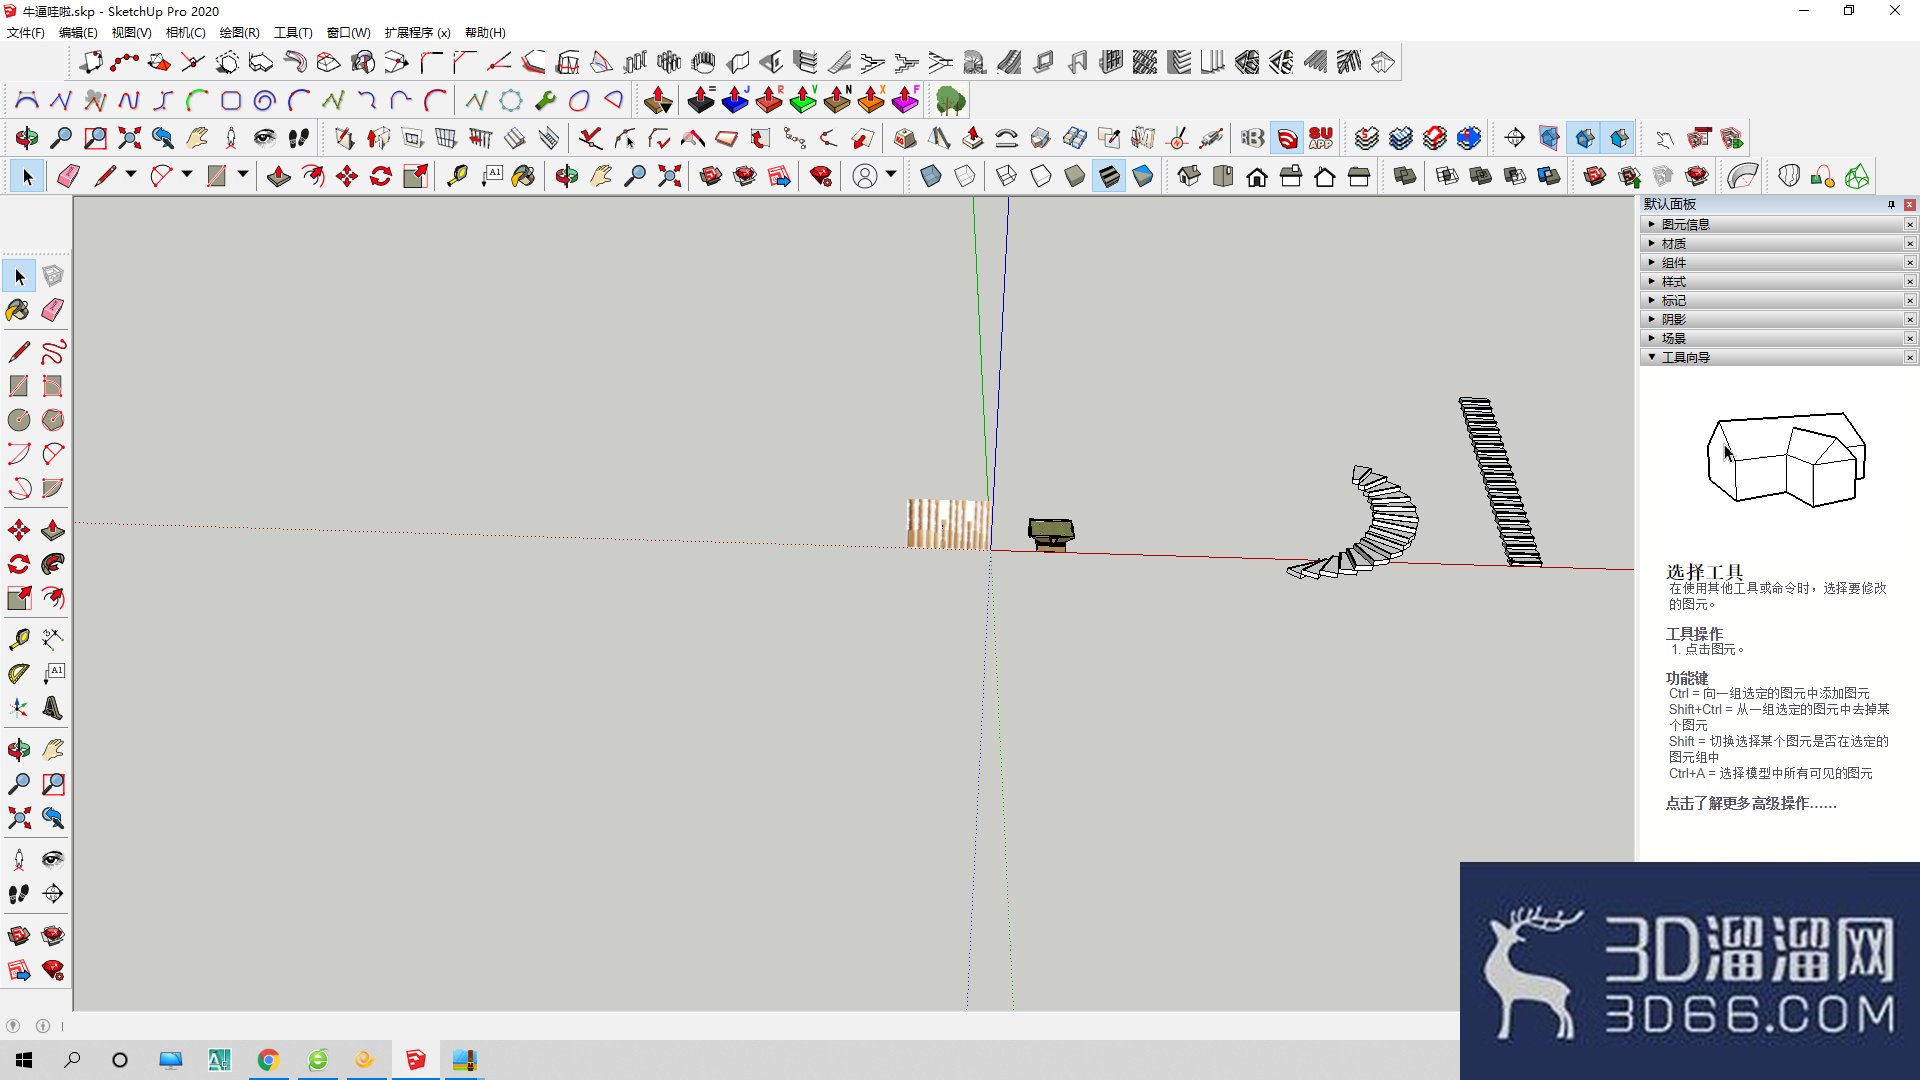This screenshot has width=1920, height=1080.
Task: Activate the Section Plane tool in left toolbar
Action: tap(53, 894)
